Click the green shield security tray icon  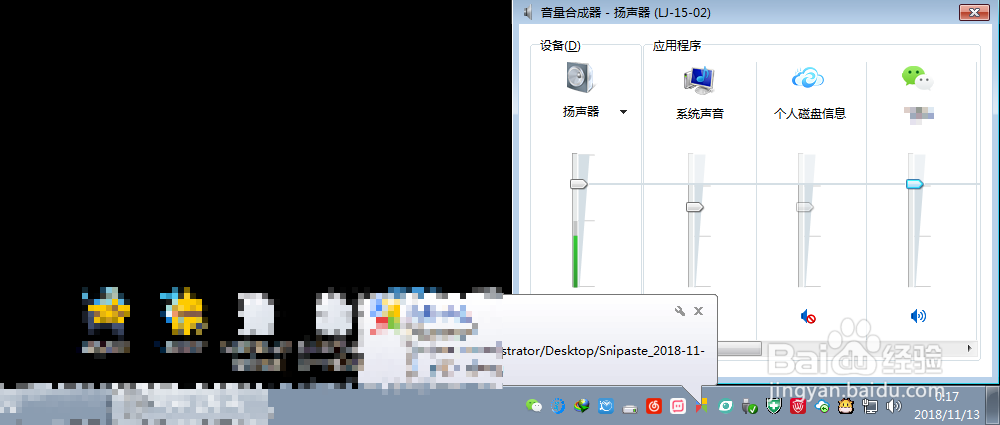[x=774, y=405]
